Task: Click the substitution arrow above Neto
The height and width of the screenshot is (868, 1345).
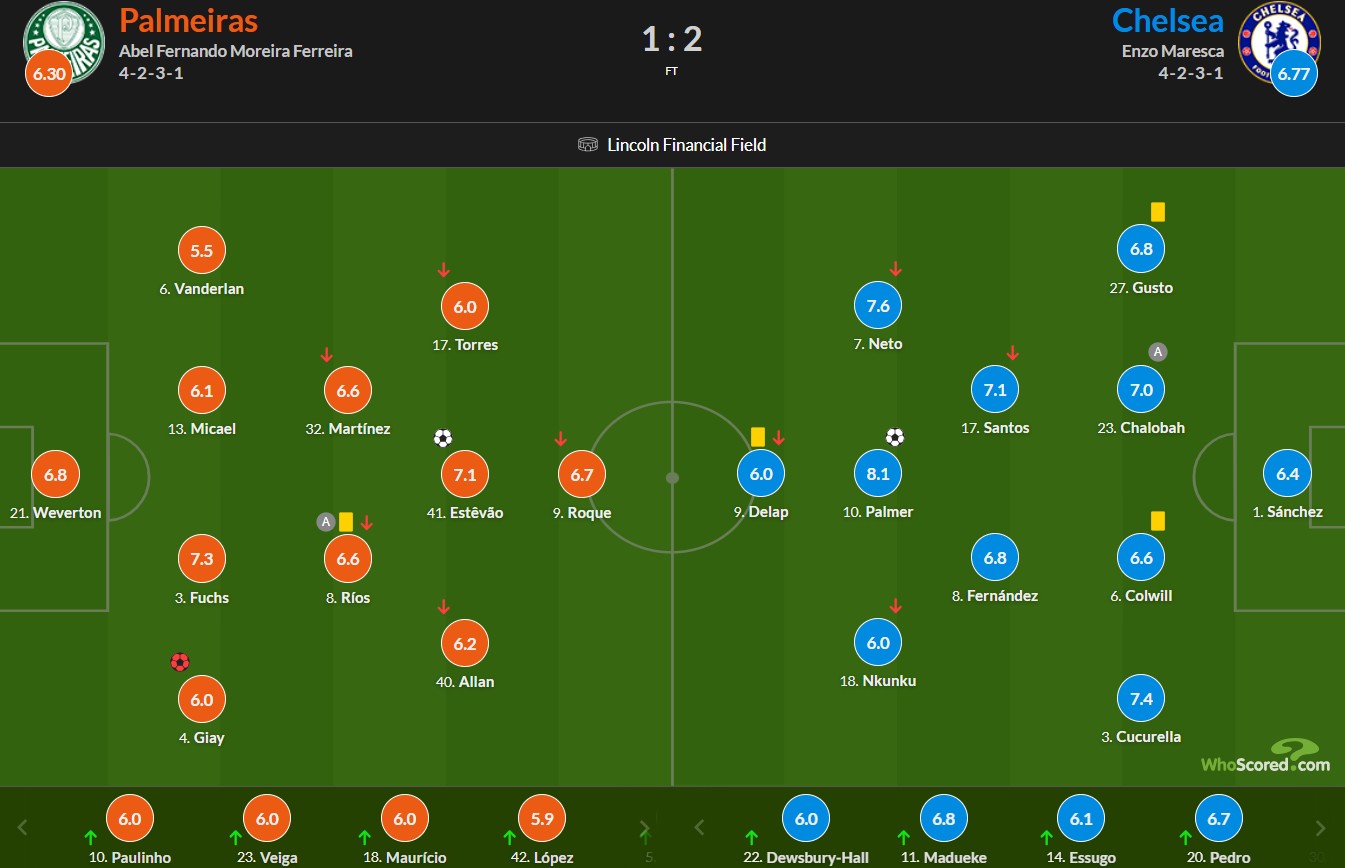Action: (x=896, y=269)
